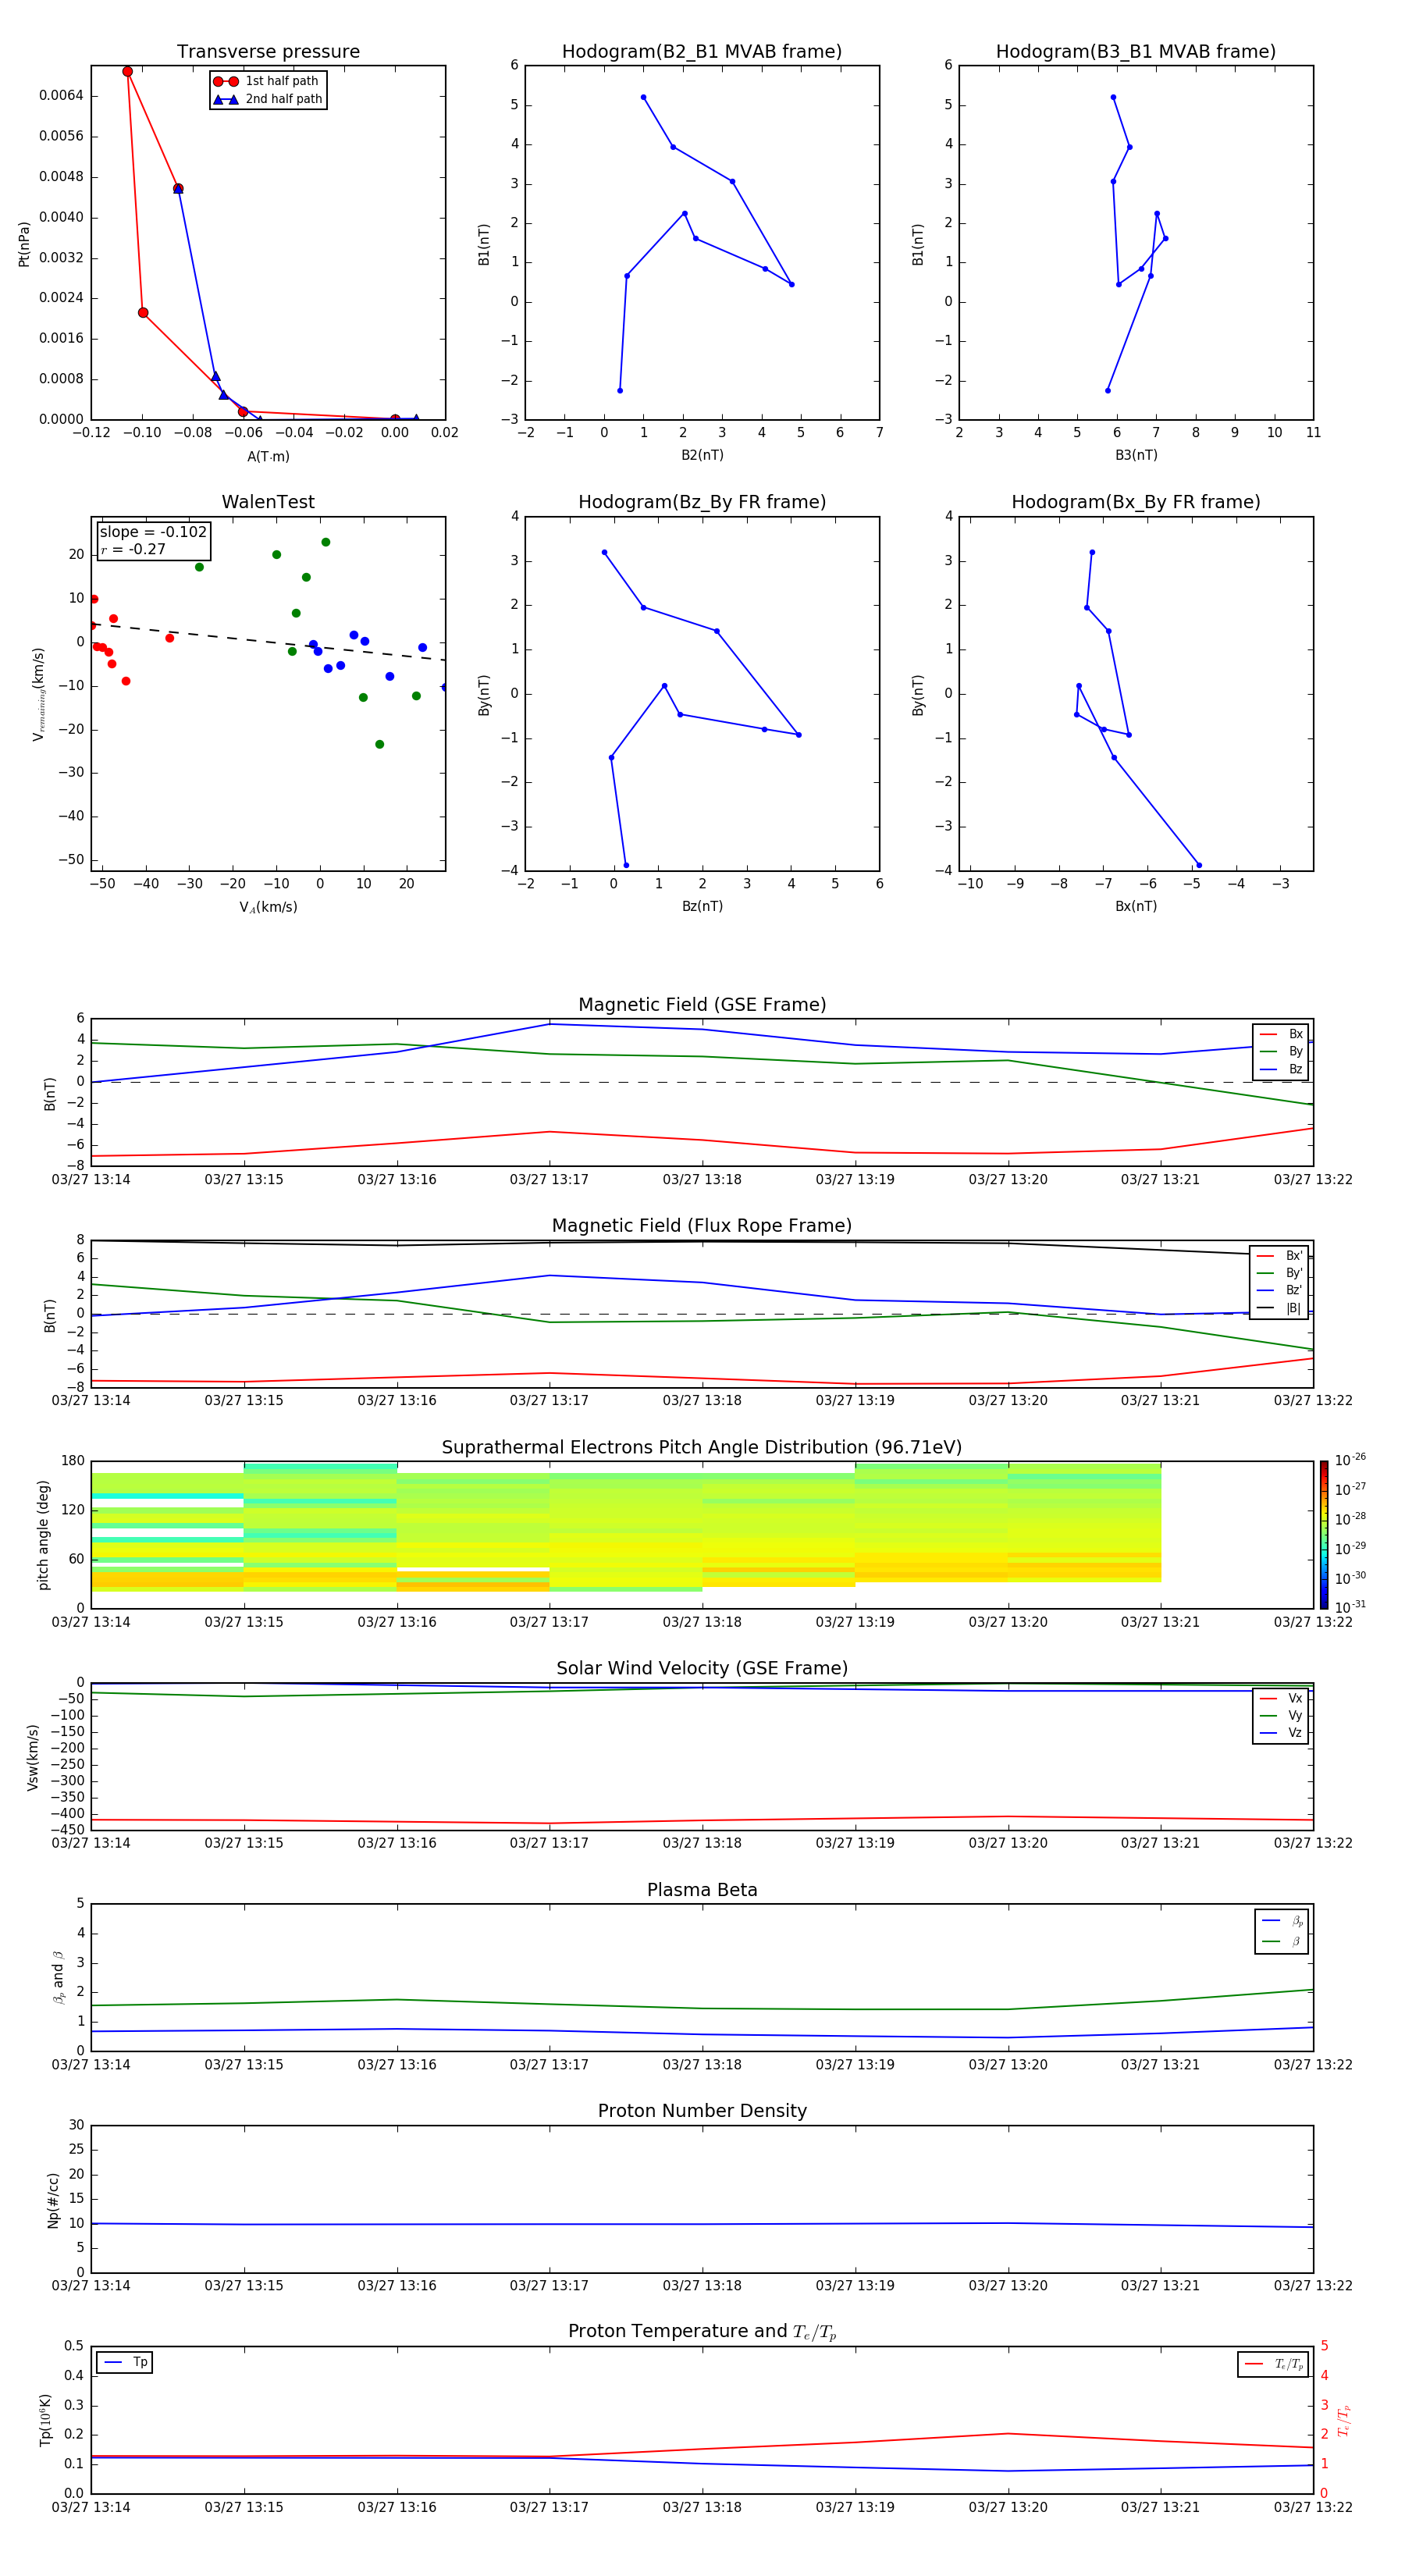Click the Suprathermal Electrons Pitch Angle Distribution title
The width and height of the screenshot is (1405, 2576).
click(x=702, y=1448)
